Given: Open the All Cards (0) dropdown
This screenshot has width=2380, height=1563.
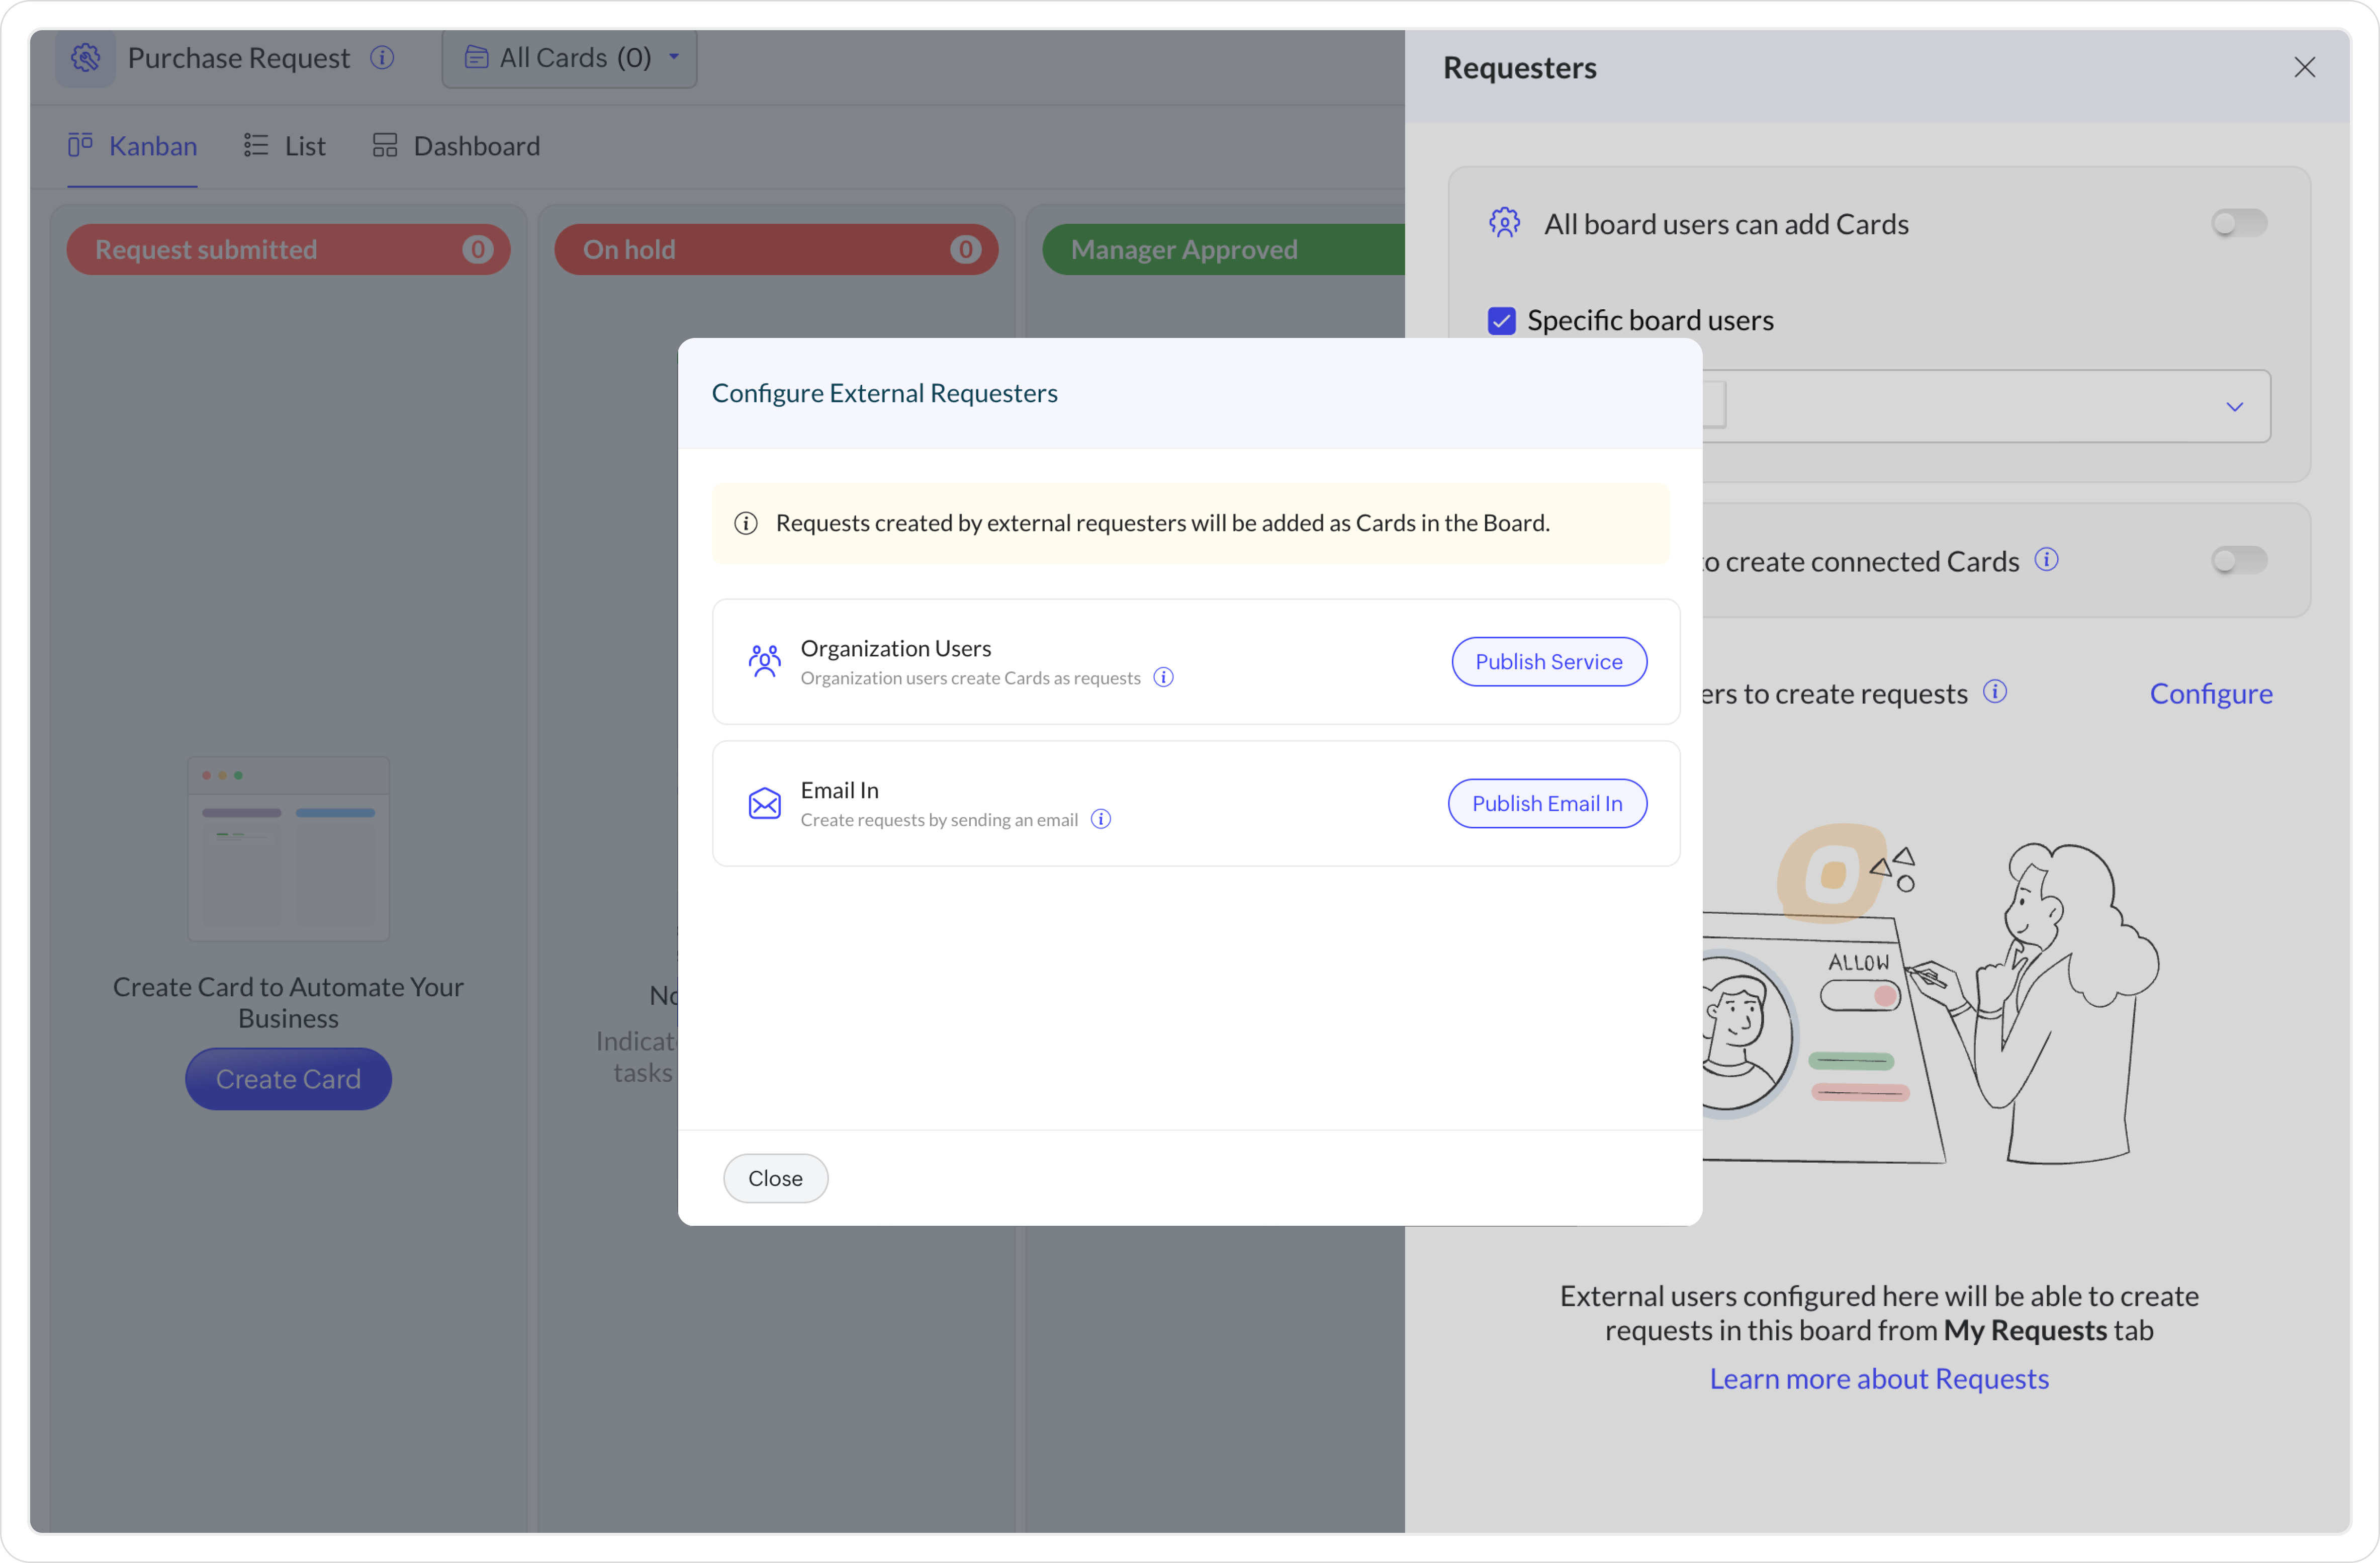Looking at the screenshot, I should click(x=570, y=58).
